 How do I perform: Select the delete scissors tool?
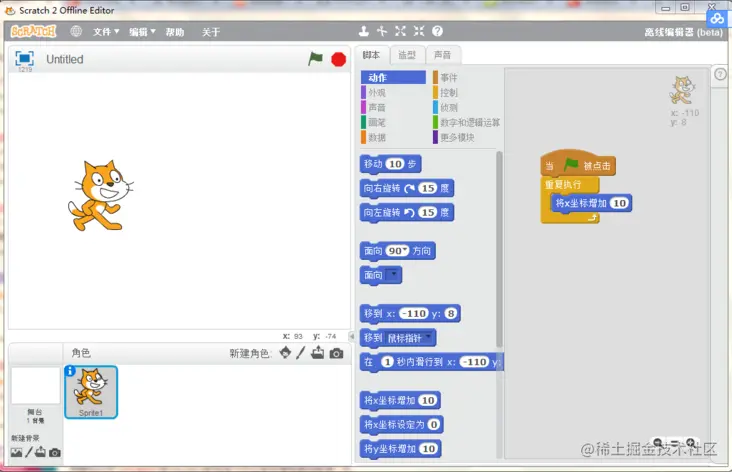[x=382, y=31]
